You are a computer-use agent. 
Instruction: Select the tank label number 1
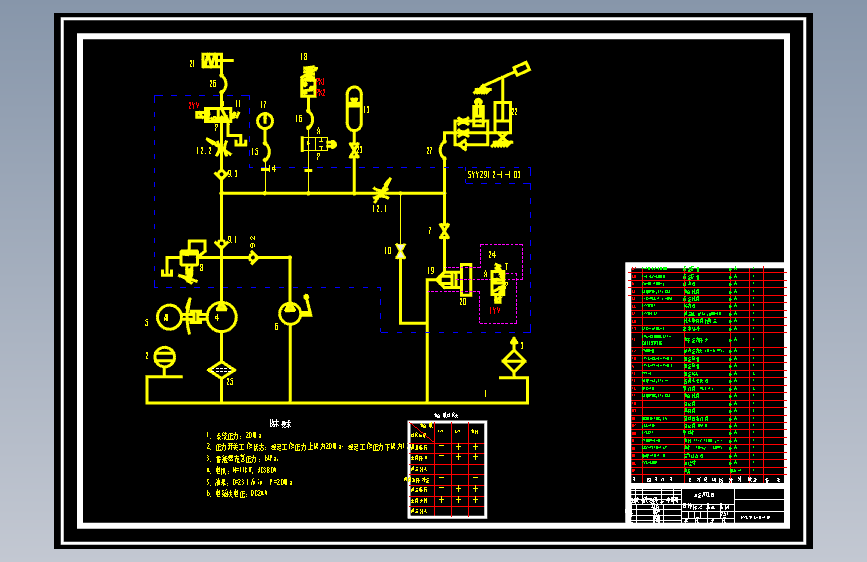point(485,394)
